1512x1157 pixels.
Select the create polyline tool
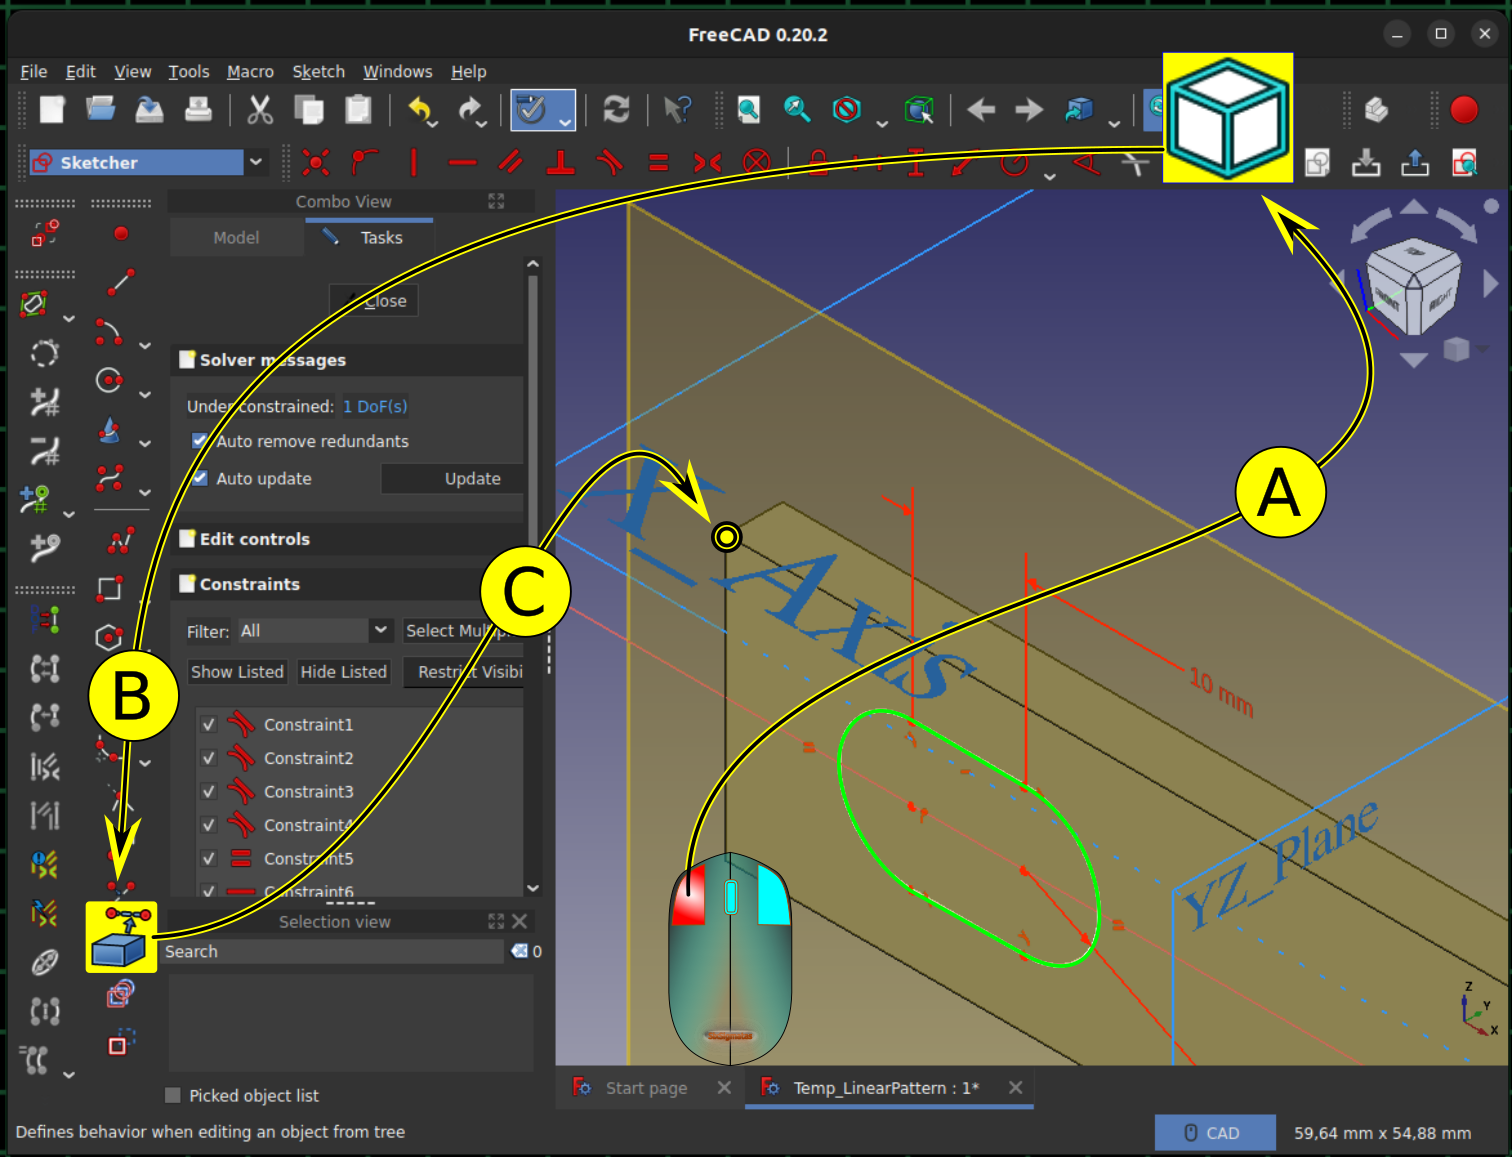click(121, 542)
